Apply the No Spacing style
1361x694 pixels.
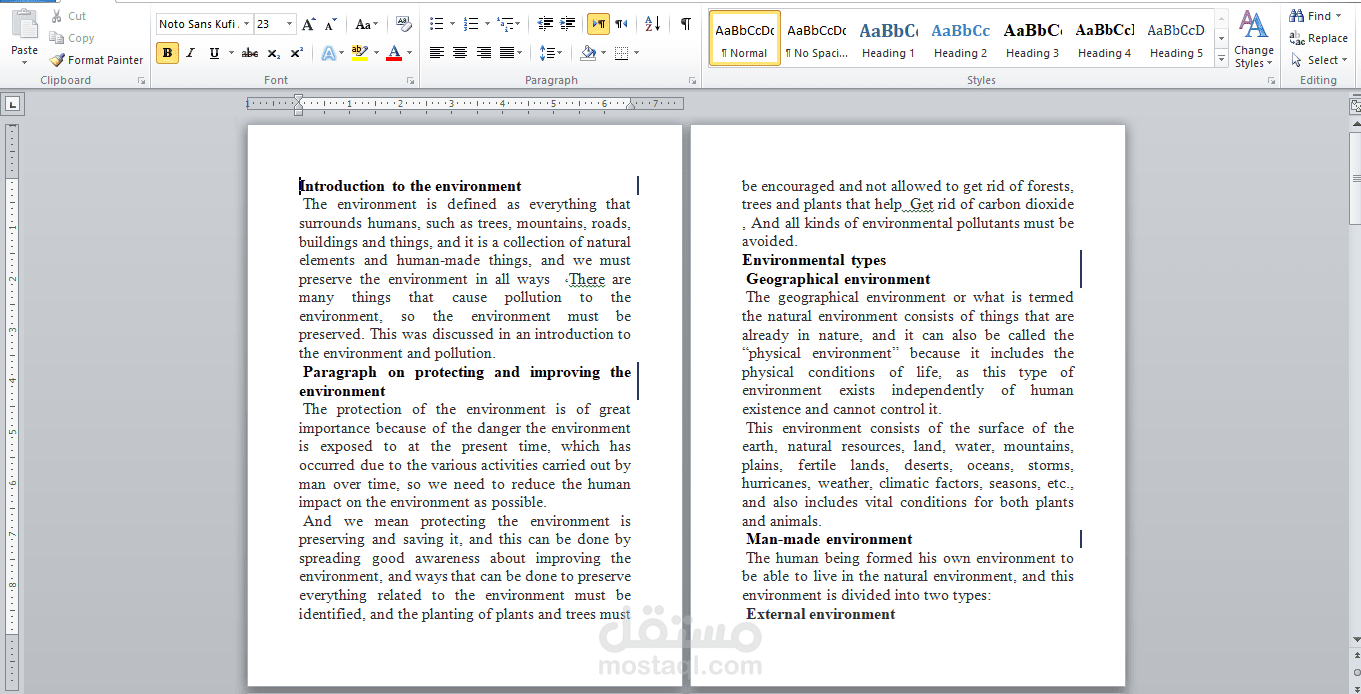tap(817, 39)
